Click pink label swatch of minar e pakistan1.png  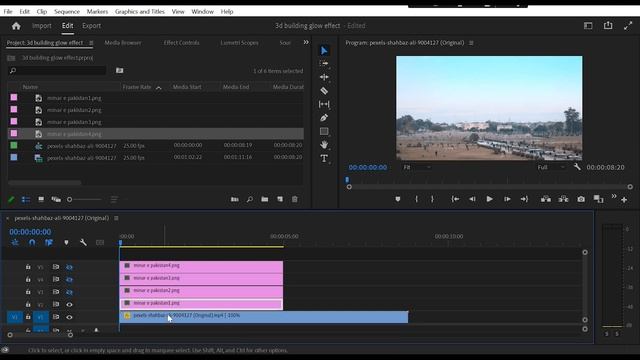14,98
